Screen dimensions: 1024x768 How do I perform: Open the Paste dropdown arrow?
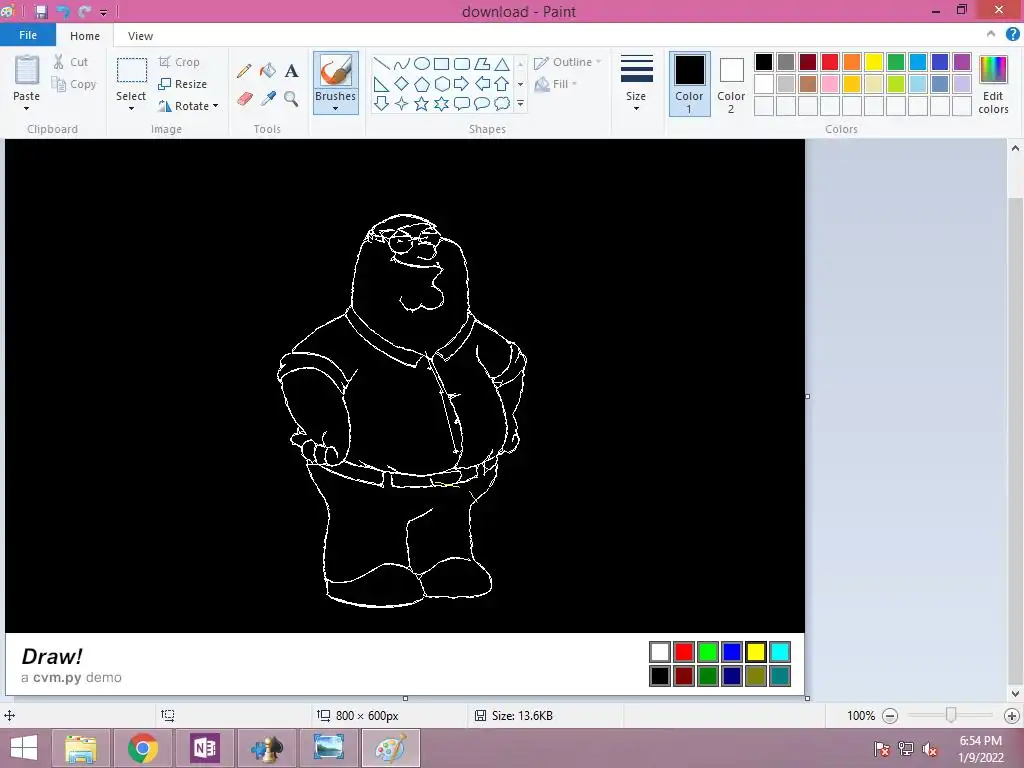point(27,108)
